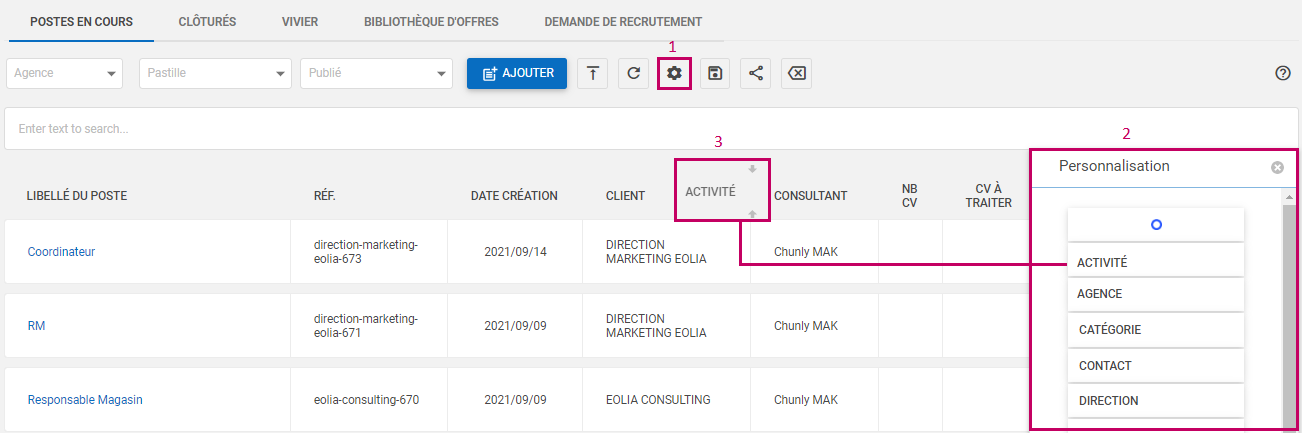This screenshot has width=1302, height=433.
Task: Click the refresh icon button
Action: (633, 73)
